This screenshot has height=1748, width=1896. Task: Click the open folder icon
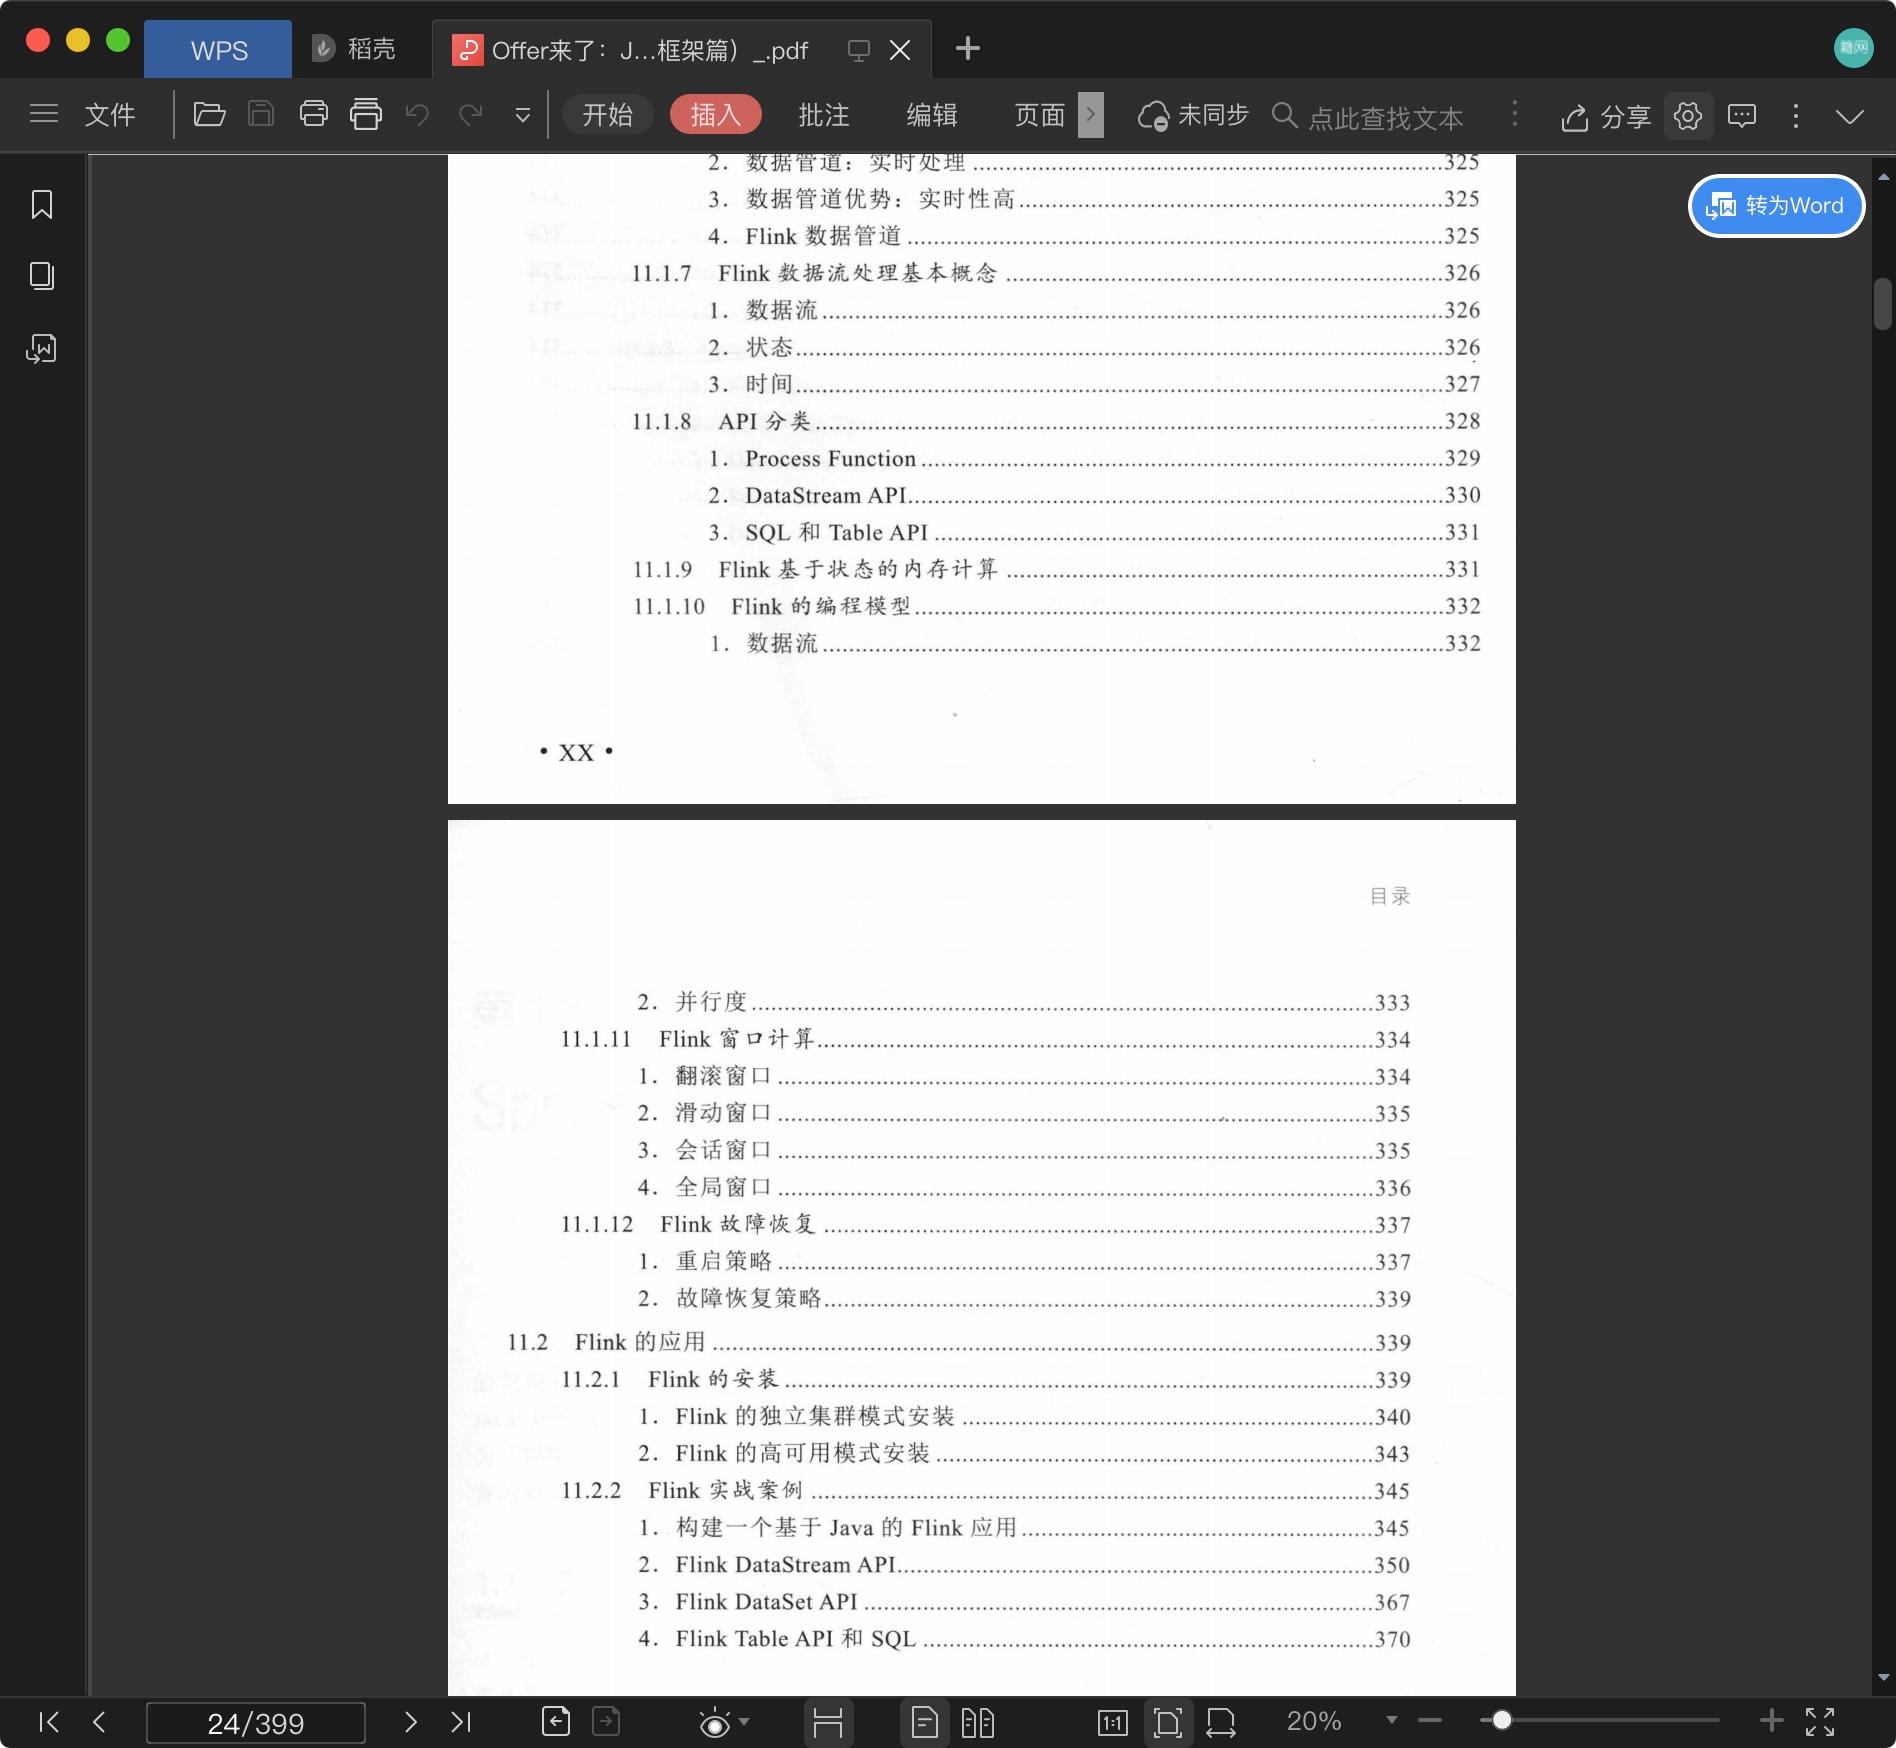(209, 114)
